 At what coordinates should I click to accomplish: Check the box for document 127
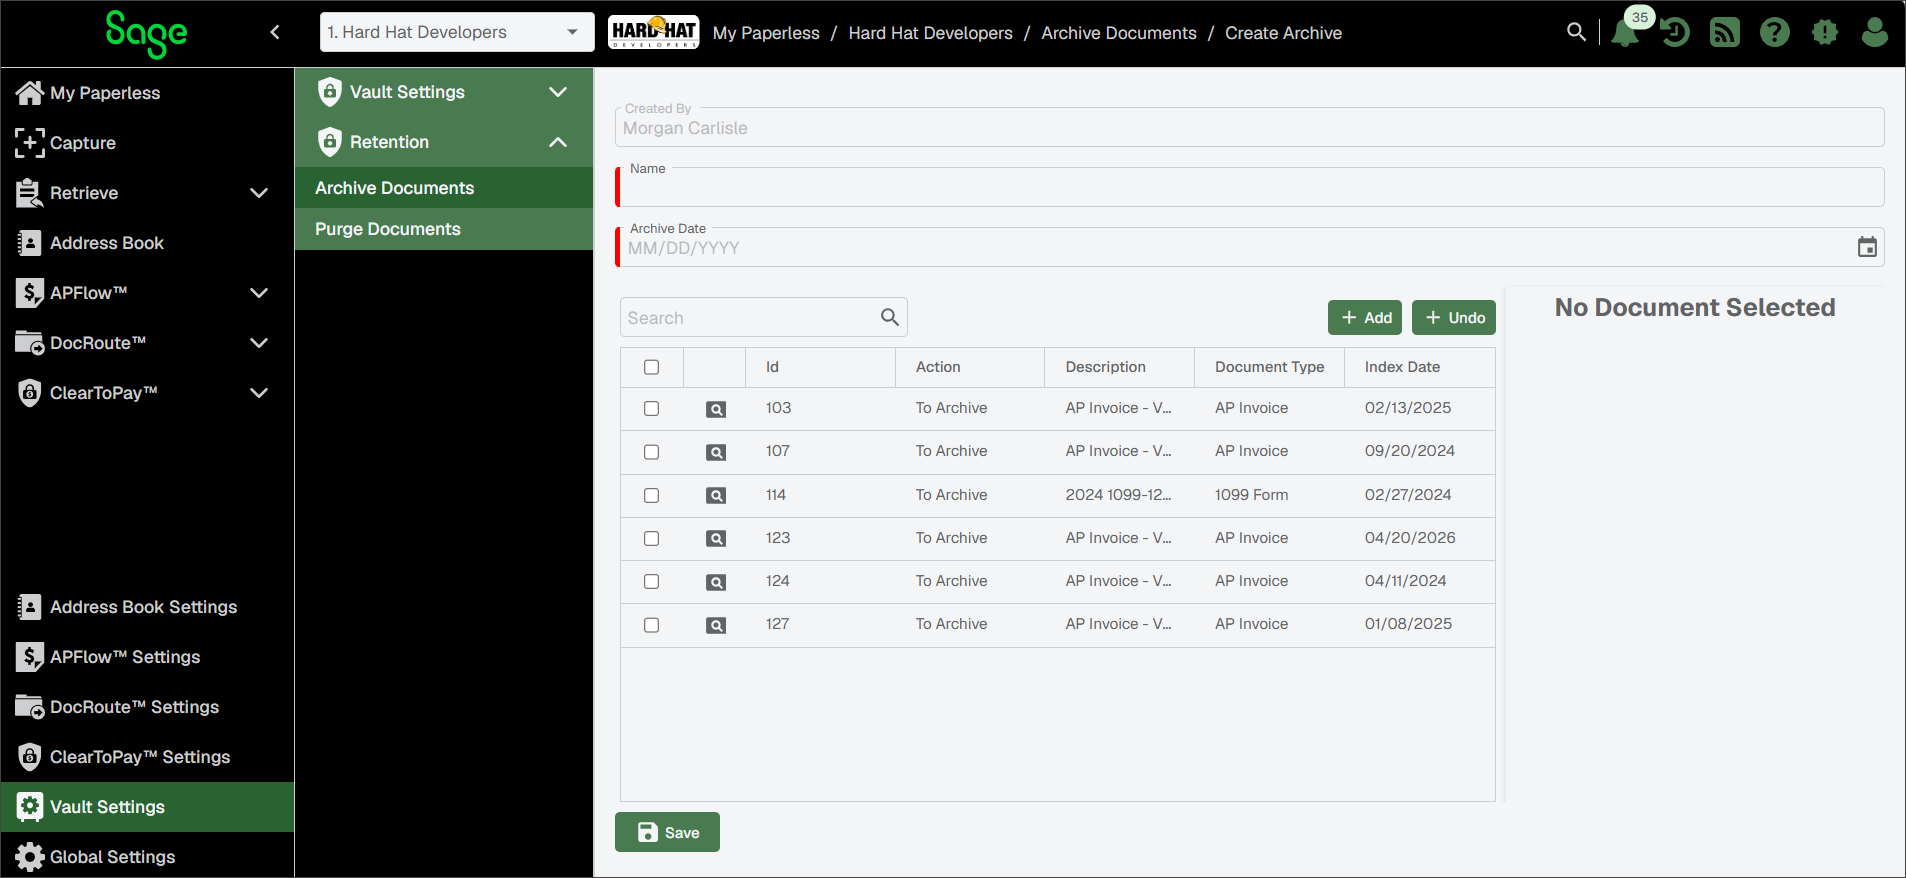pyautogui.click(x=651, y=624)
